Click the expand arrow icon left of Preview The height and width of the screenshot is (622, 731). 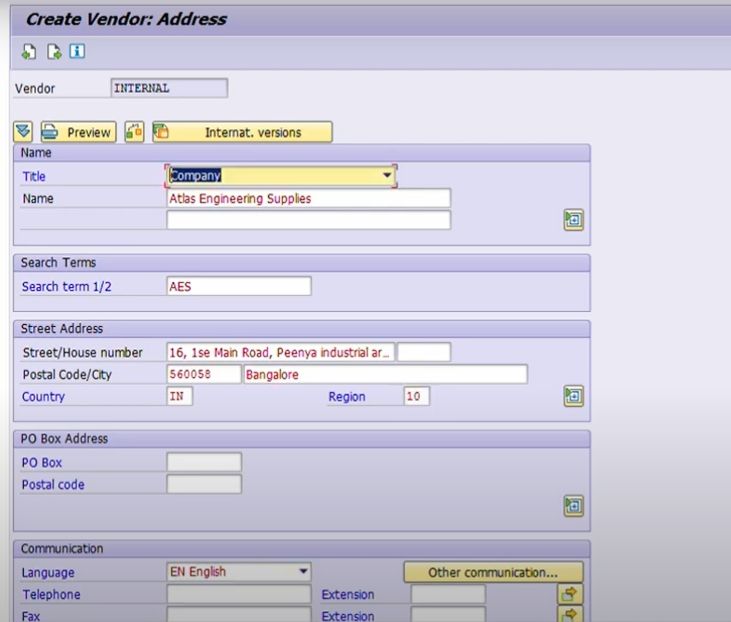pos(23,132)
